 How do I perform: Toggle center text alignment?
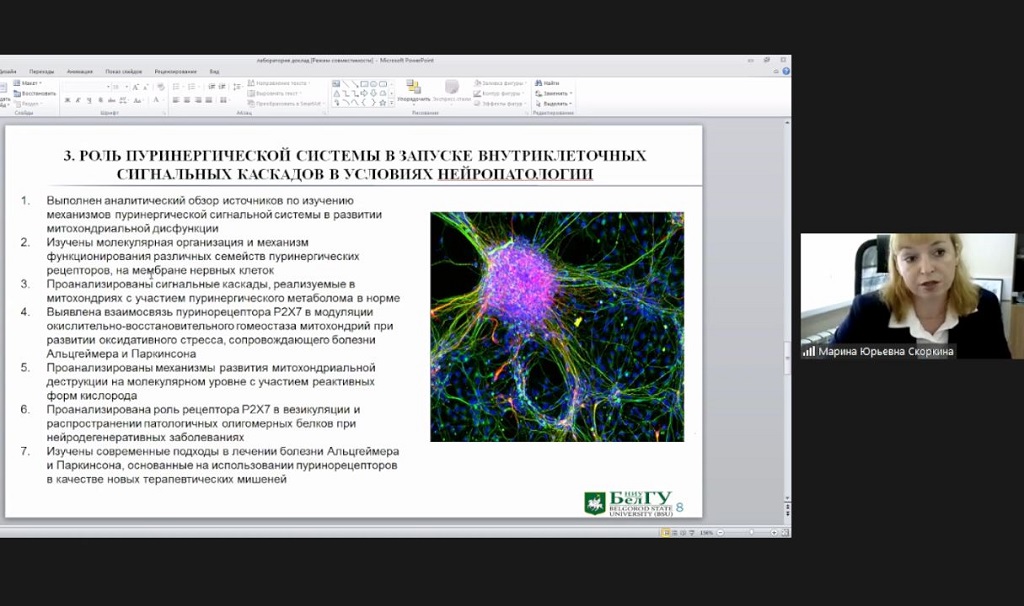point(187,100)
